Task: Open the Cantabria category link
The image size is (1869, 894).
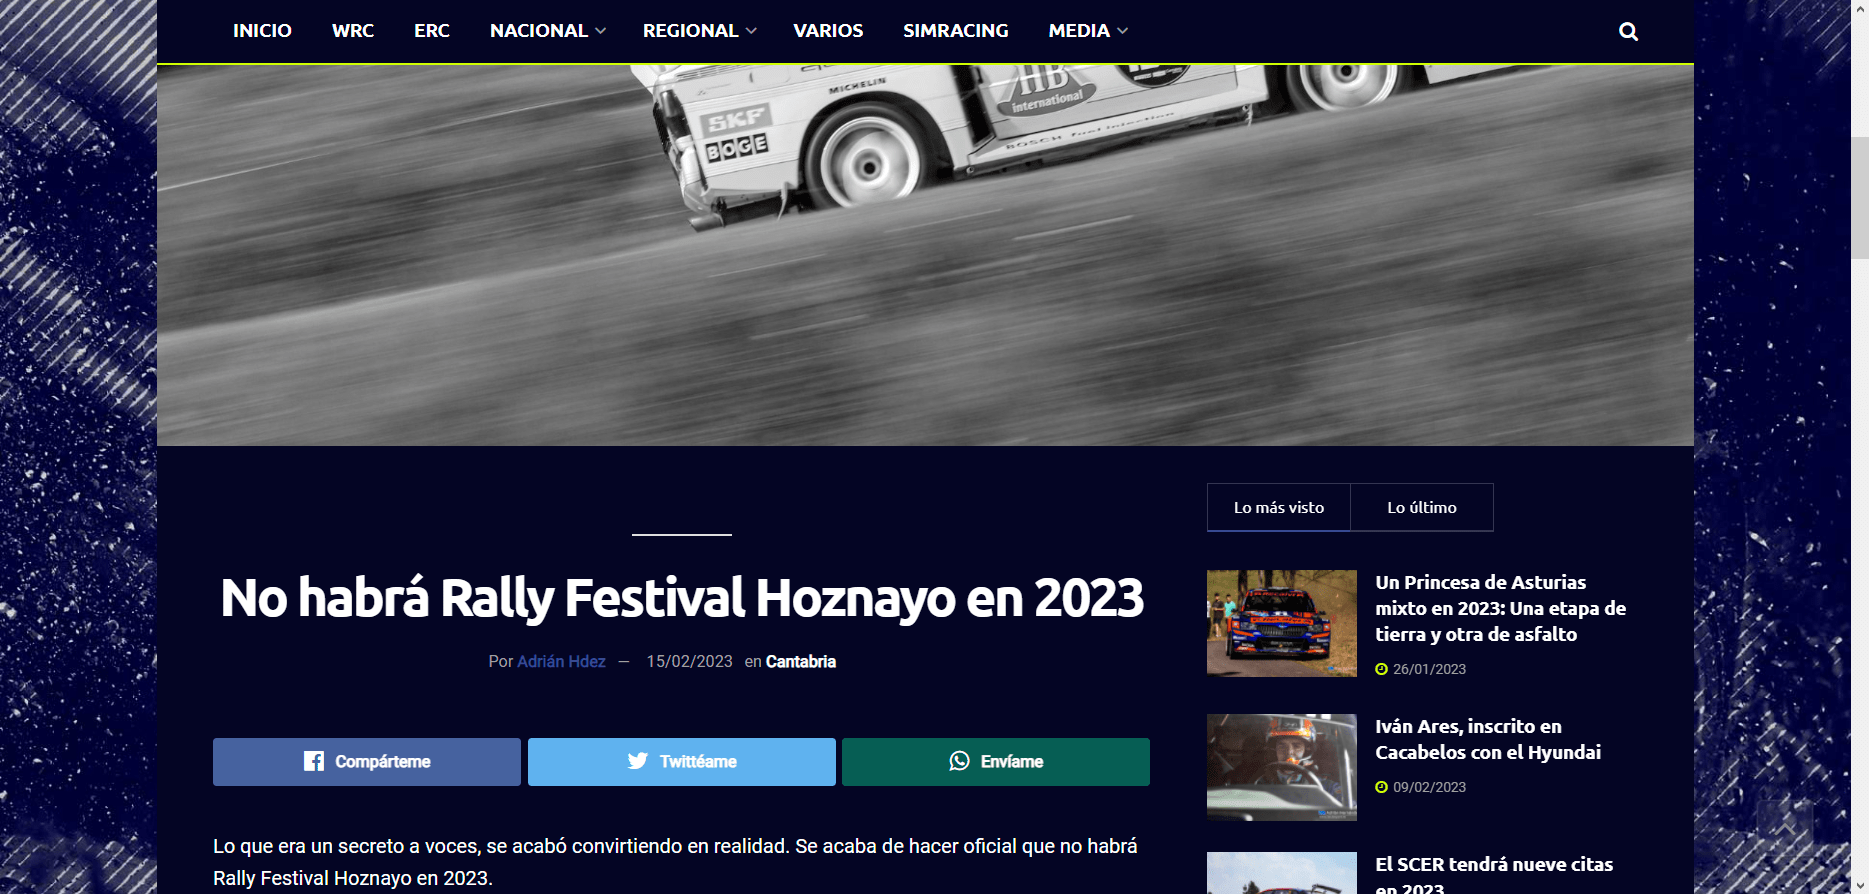Action: [801, 661]
